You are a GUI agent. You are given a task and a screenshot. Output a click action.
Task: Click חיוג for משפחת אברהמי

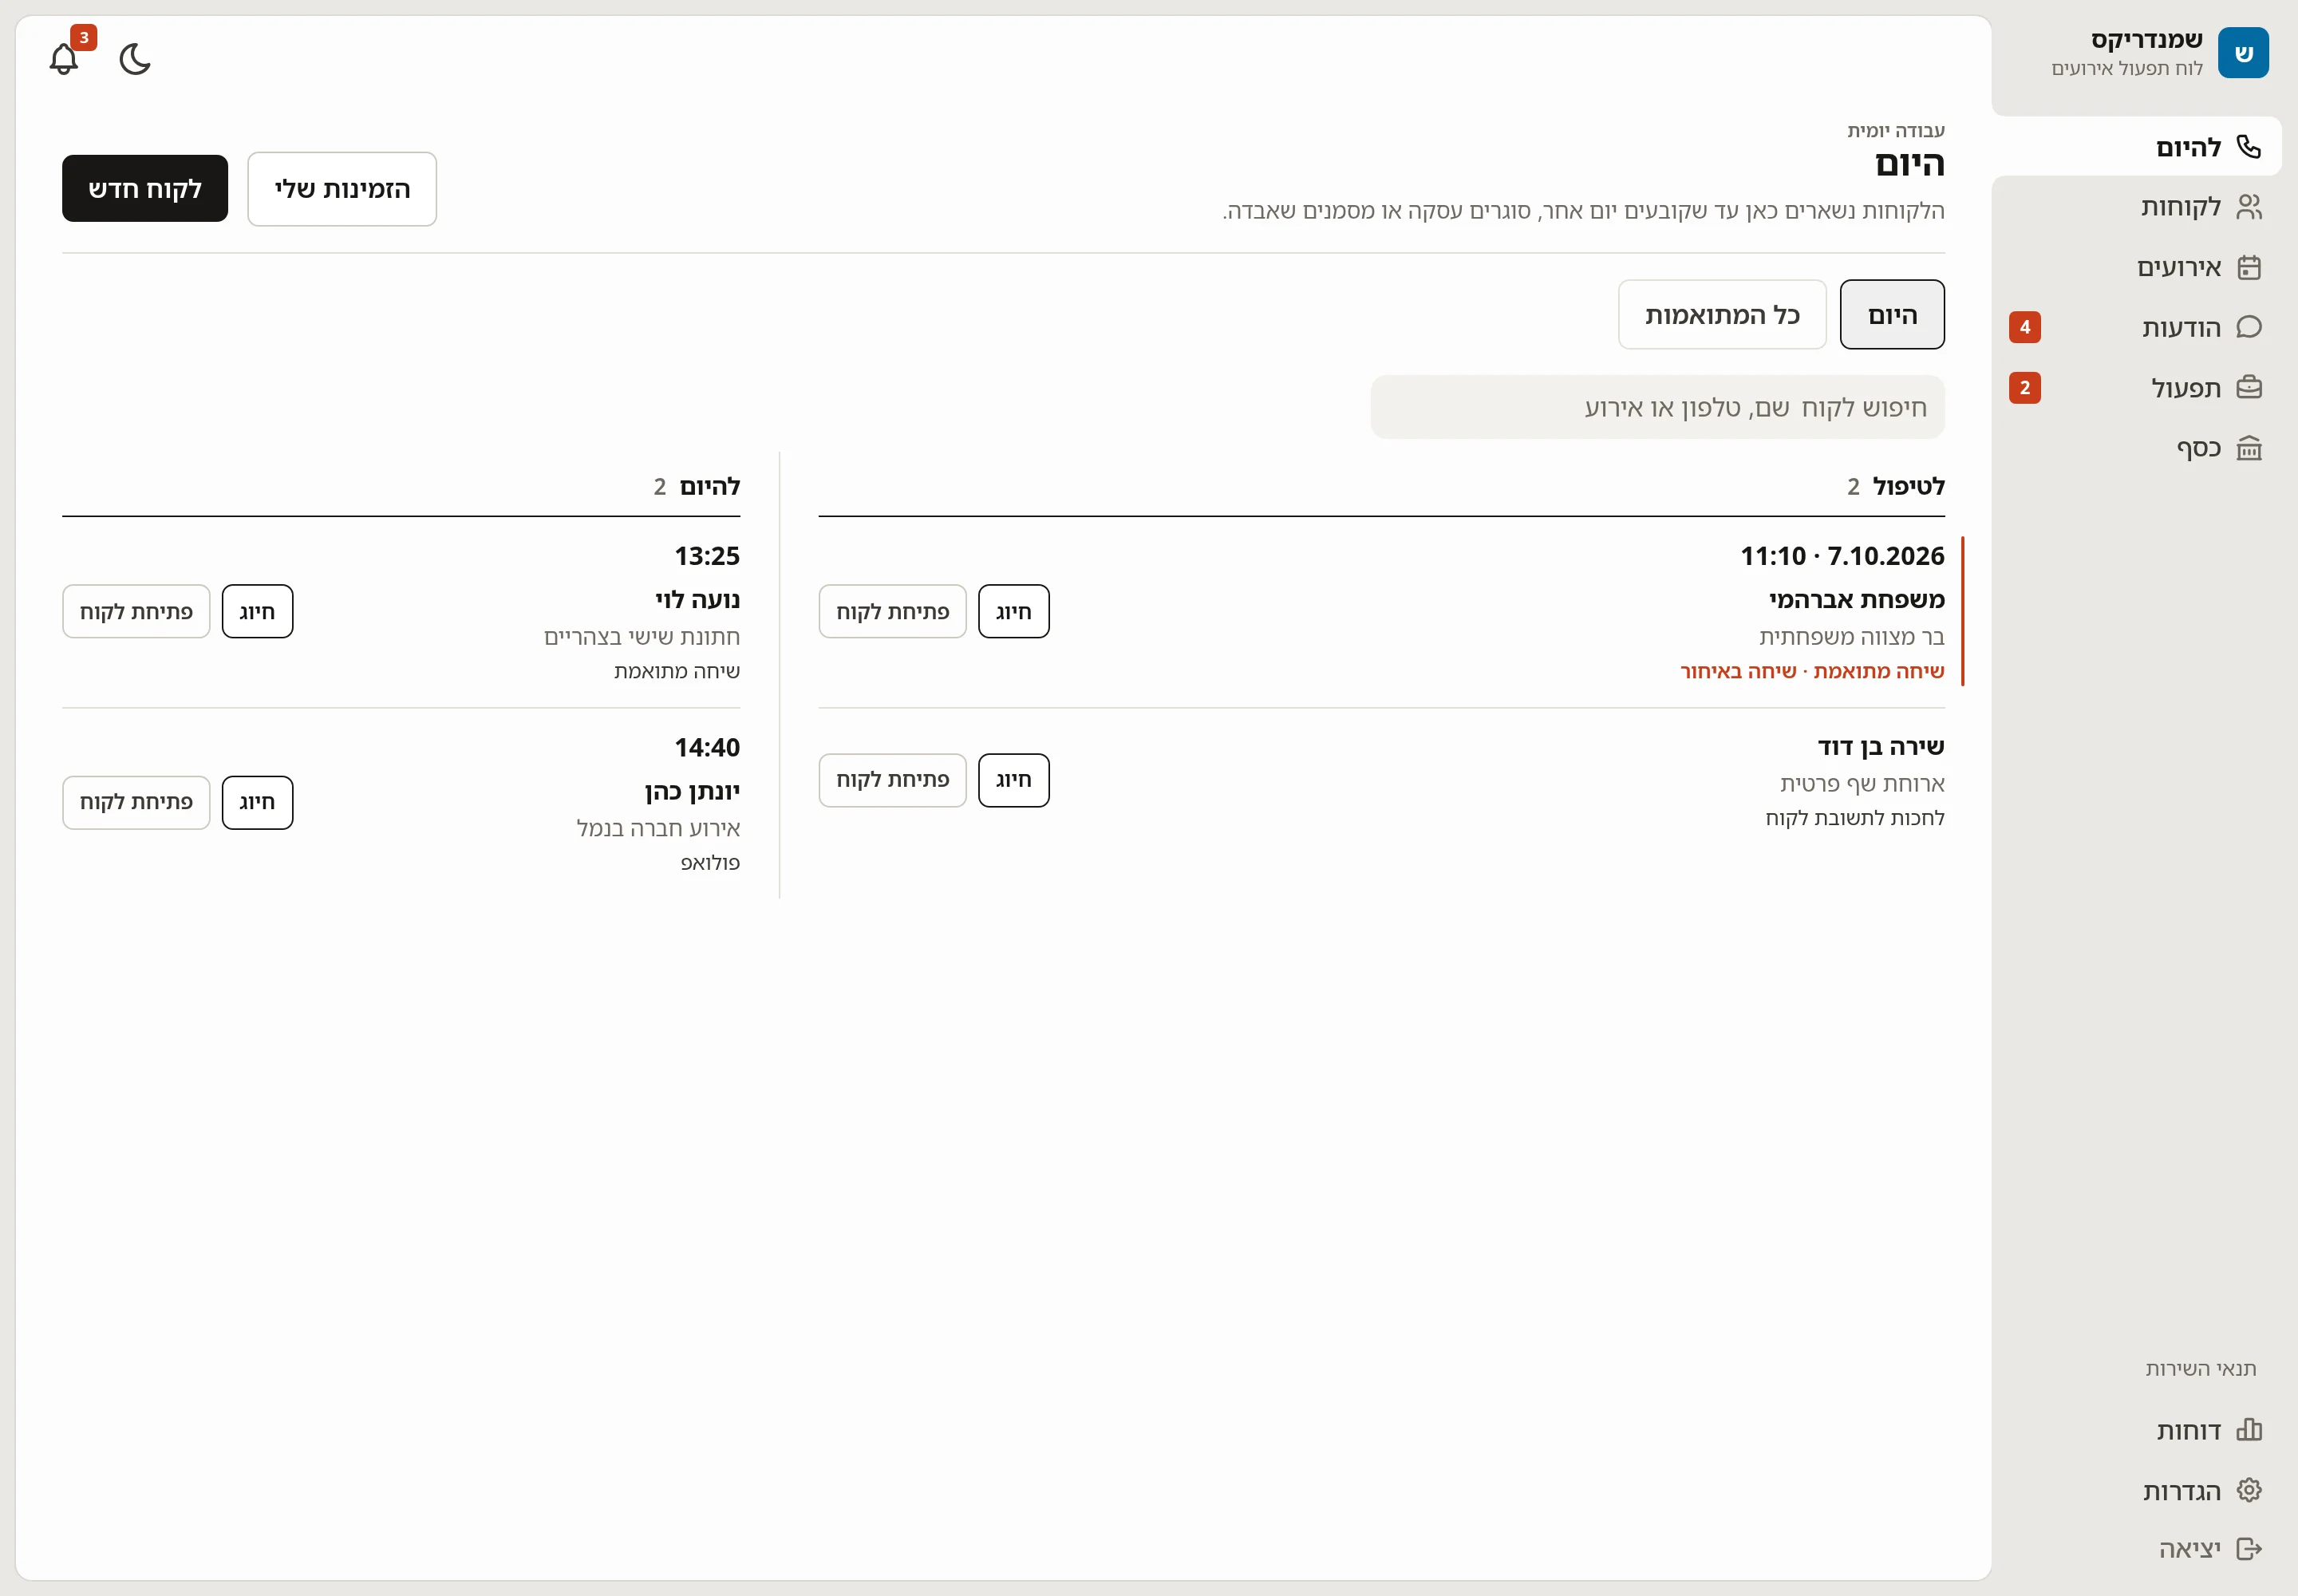pyautogui.click(x=1013, y=612)
